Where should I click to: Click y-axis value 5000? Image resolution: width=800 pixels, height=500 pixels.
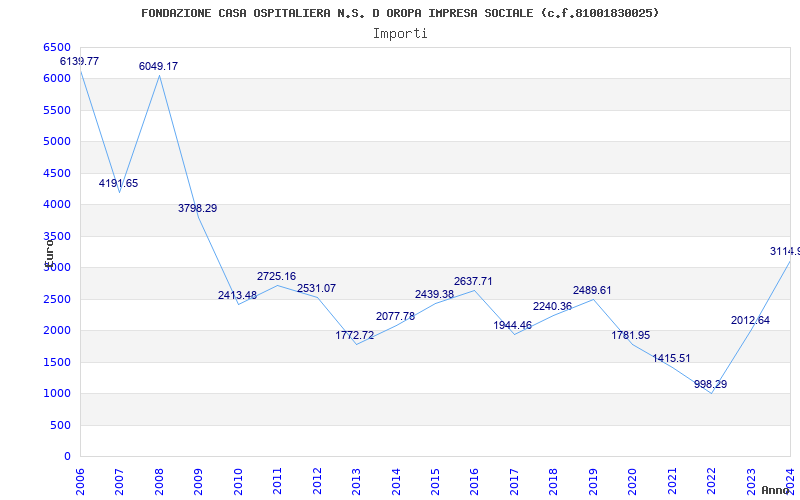(x=57, y=141)
